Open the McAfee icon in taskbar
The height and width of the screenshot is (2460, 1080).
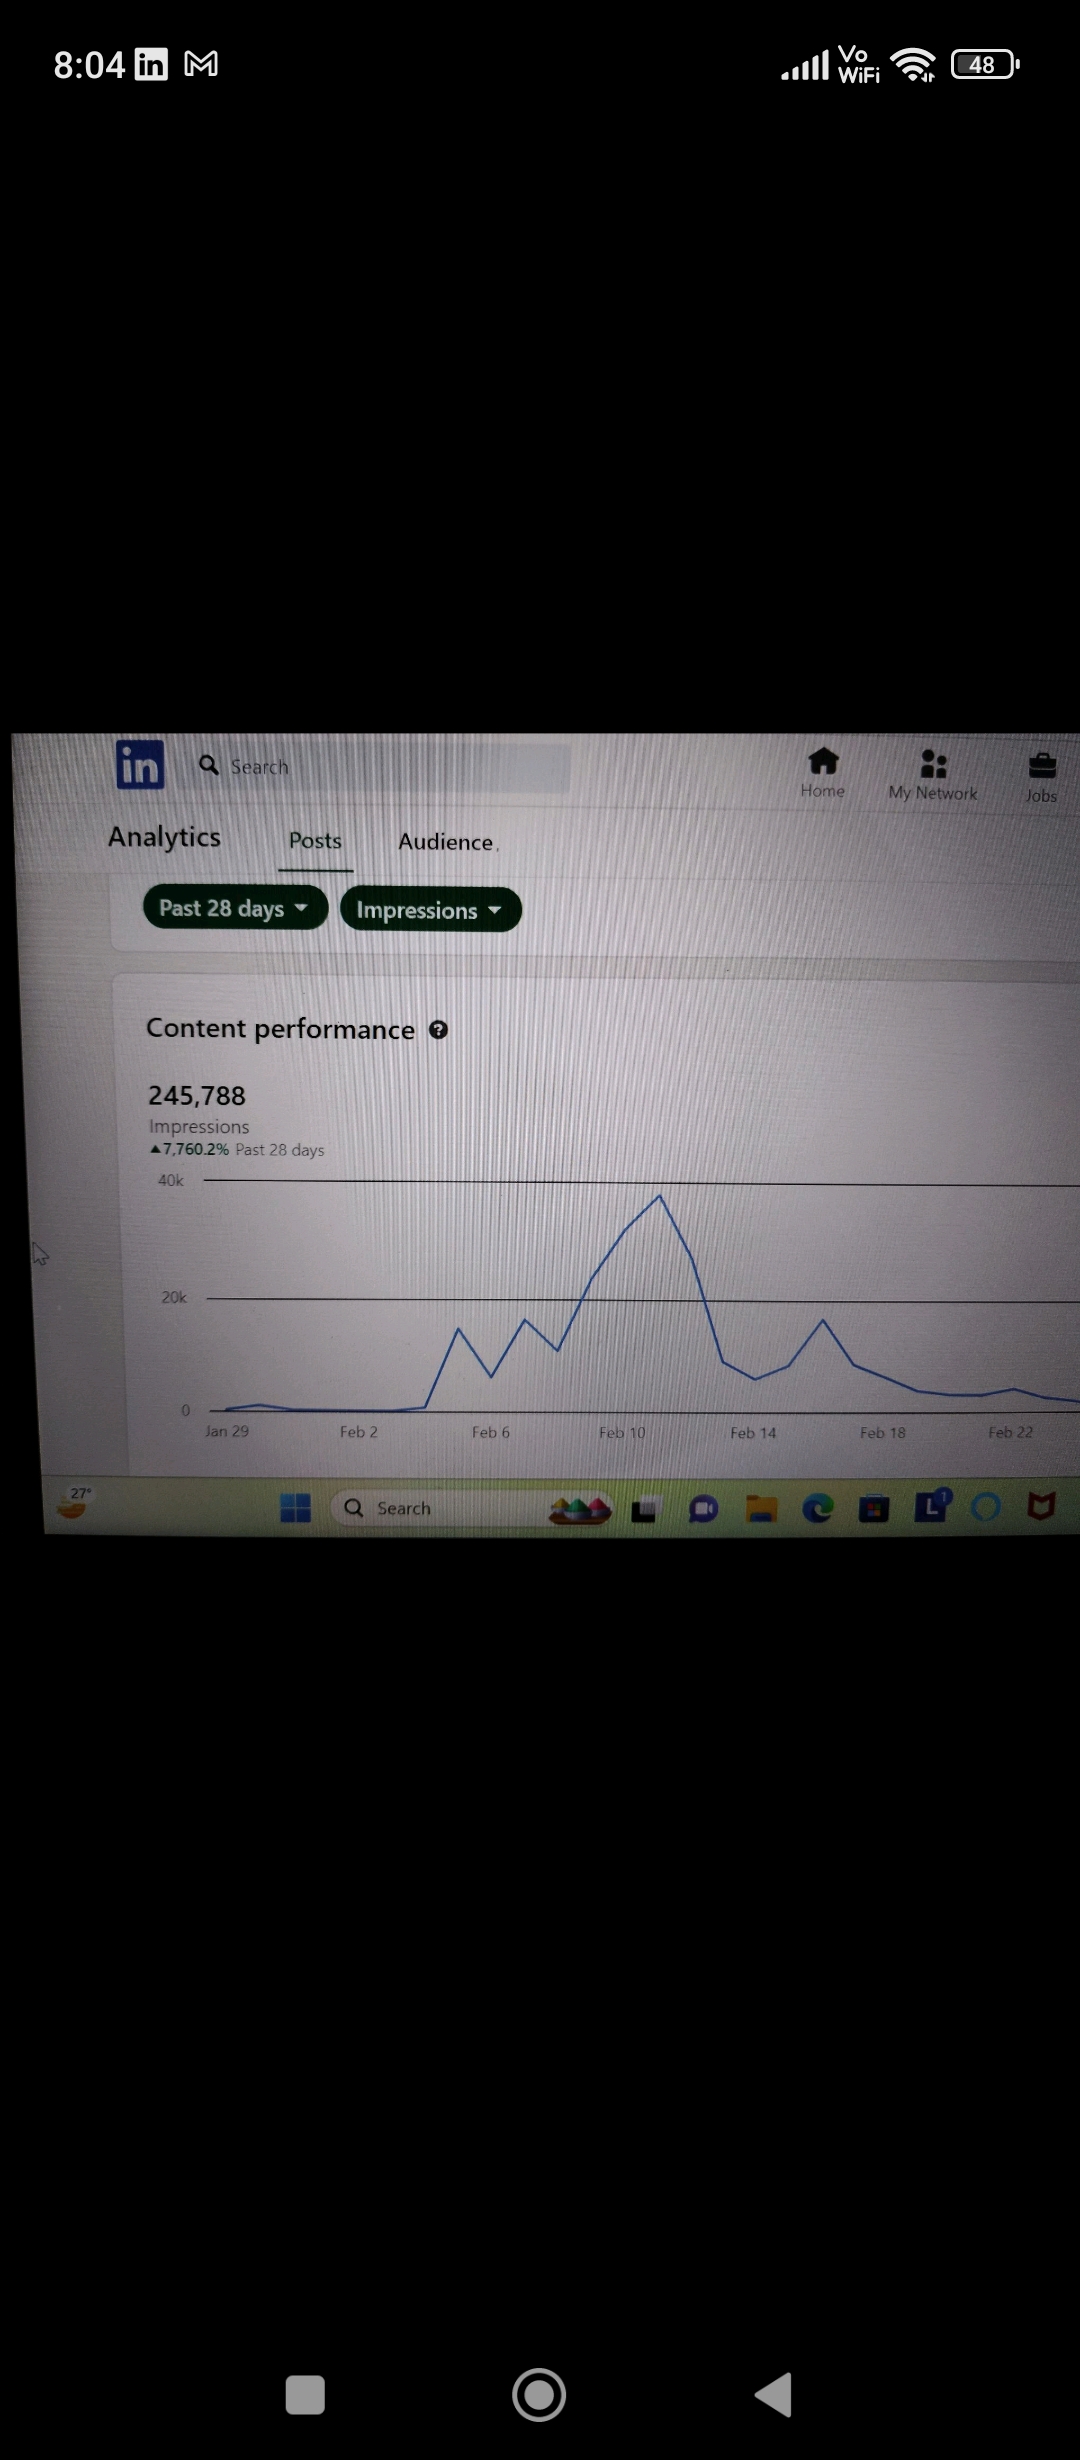[x=1041, y=1506]
